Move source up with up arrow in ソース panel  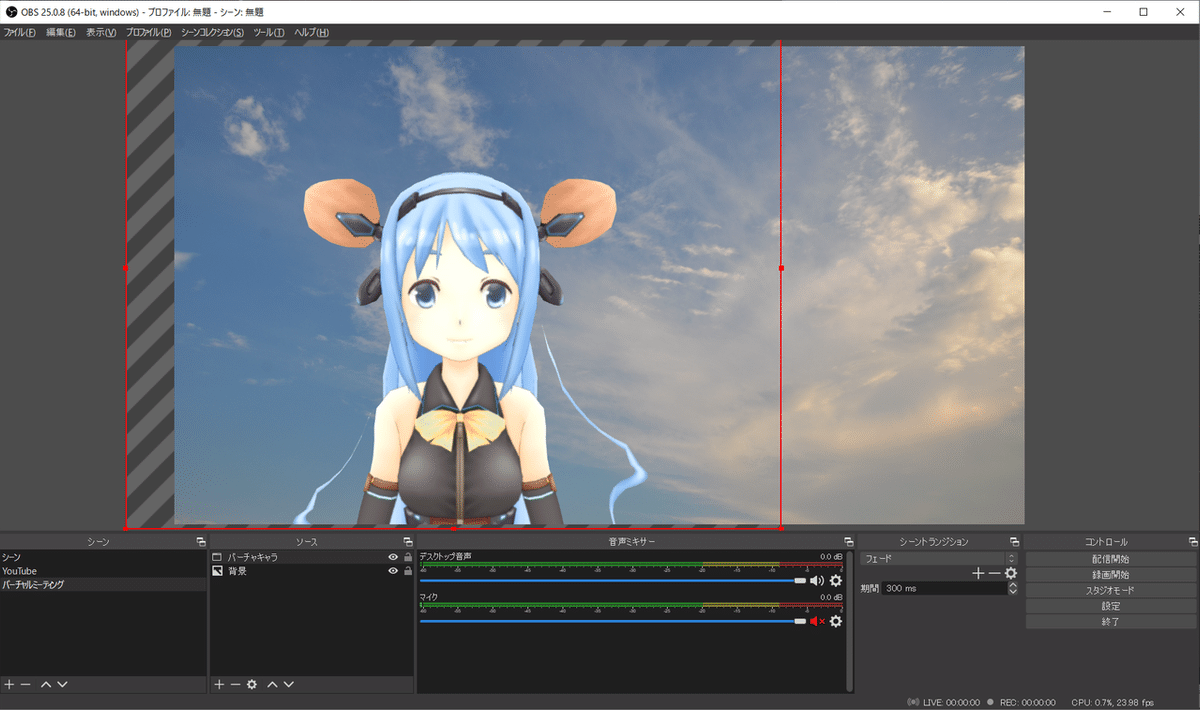pos(272,684)
